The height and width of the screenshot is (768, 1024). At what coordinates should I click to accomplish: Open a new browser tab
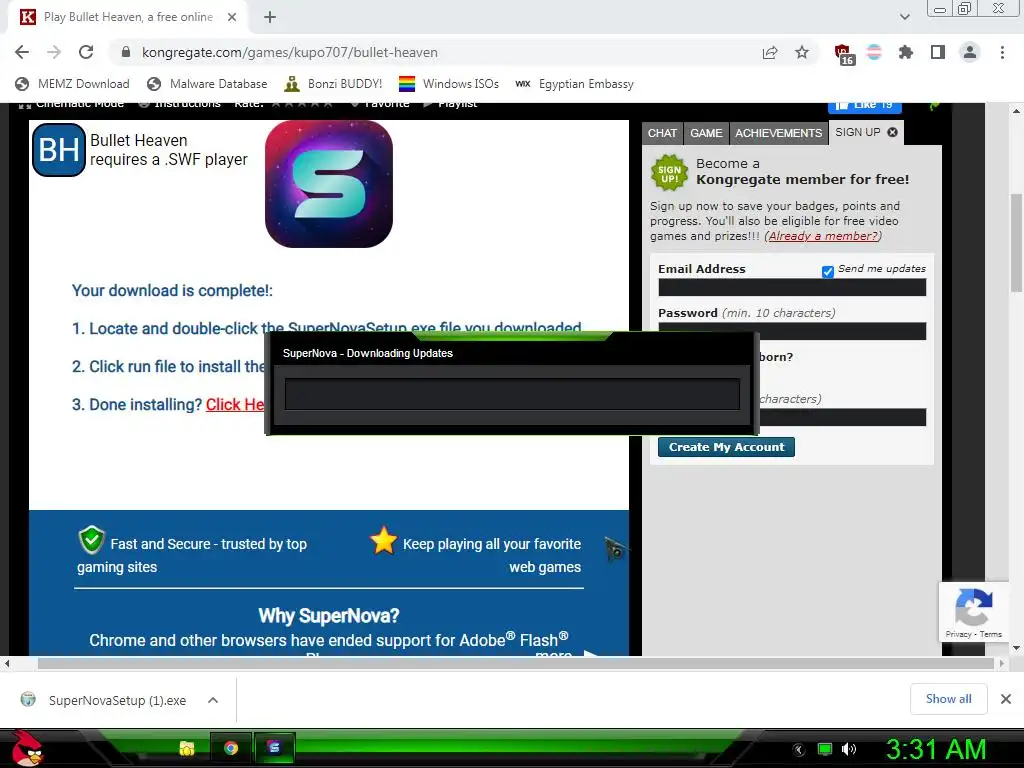point(270,17)
